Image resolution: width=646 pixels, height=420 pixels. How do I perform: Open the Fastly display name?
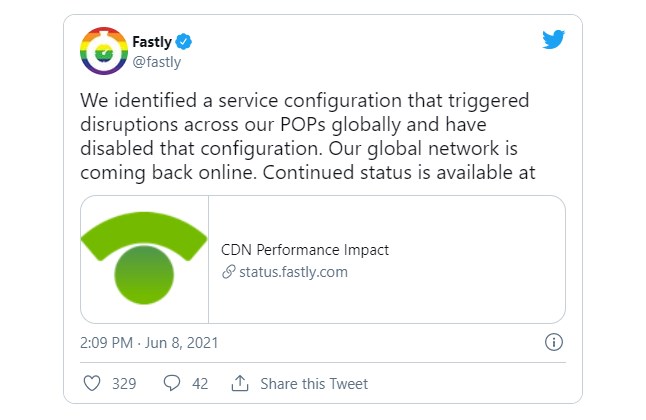coord(151,42)
